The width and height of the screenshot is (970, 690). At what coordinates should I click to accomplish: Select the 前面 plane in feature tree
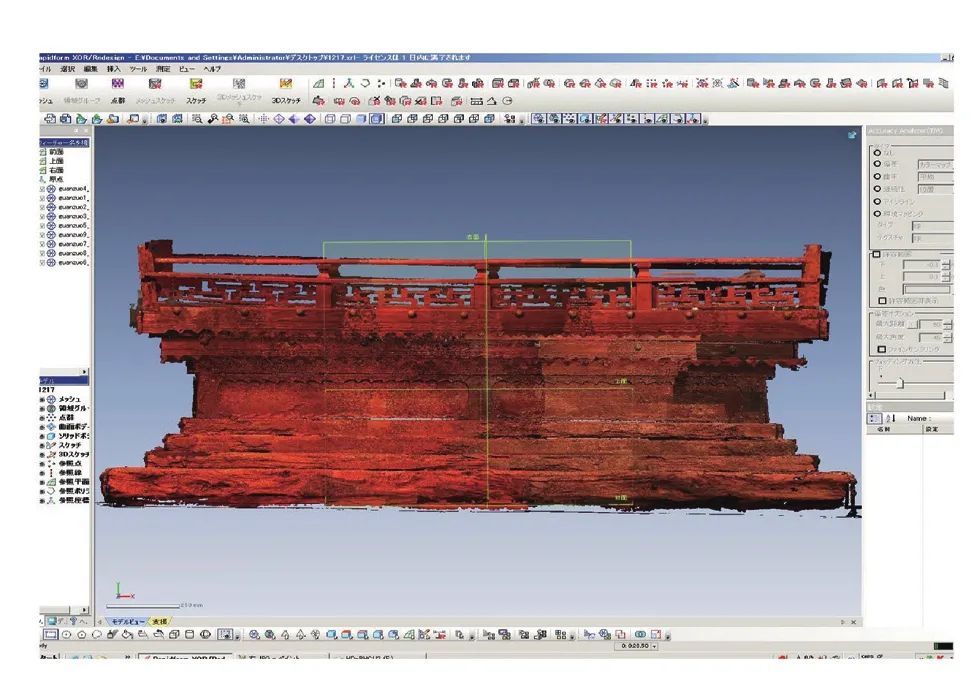pos(56,152)
